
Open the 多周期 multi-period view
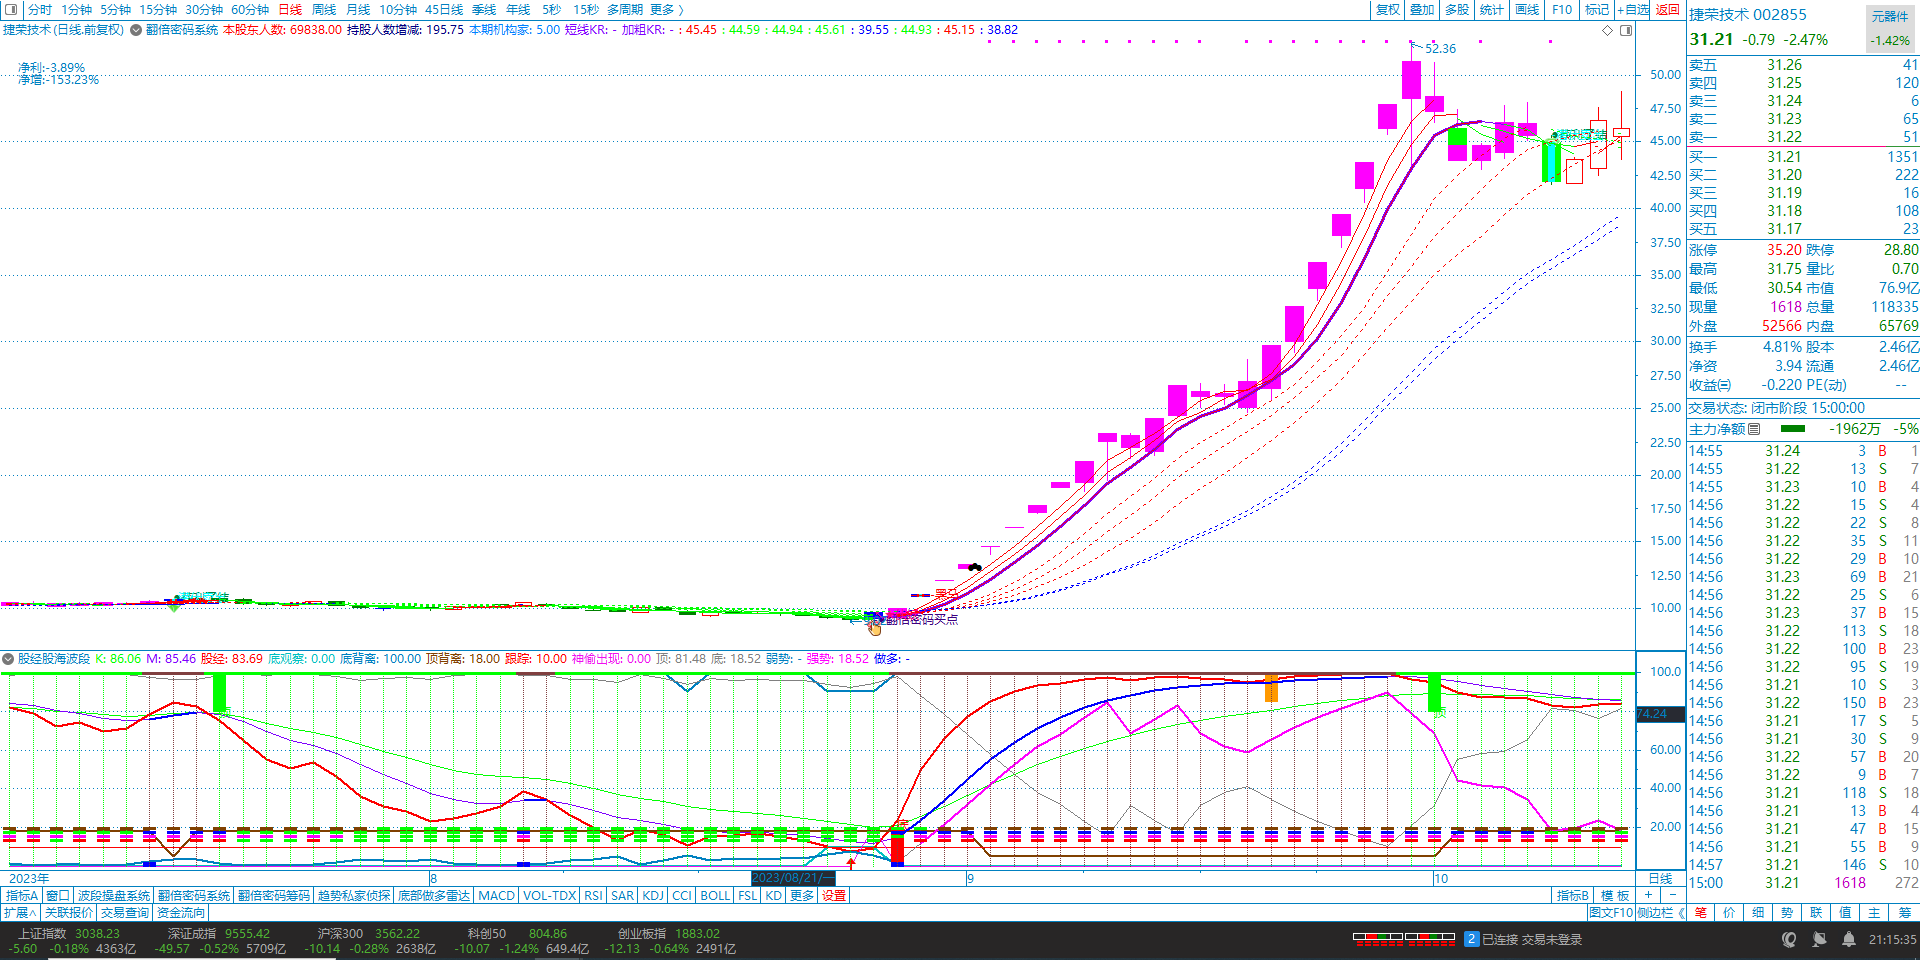tap(625, 10)
